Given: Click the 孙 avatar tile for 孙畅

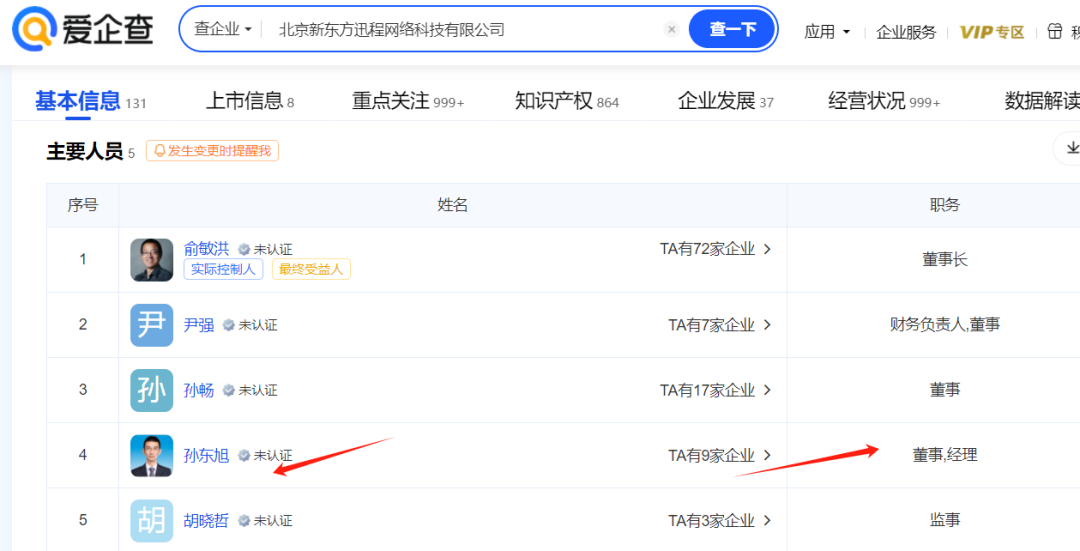Looking at the screenshot, I should pyautogui.click(x=152, y=391).
